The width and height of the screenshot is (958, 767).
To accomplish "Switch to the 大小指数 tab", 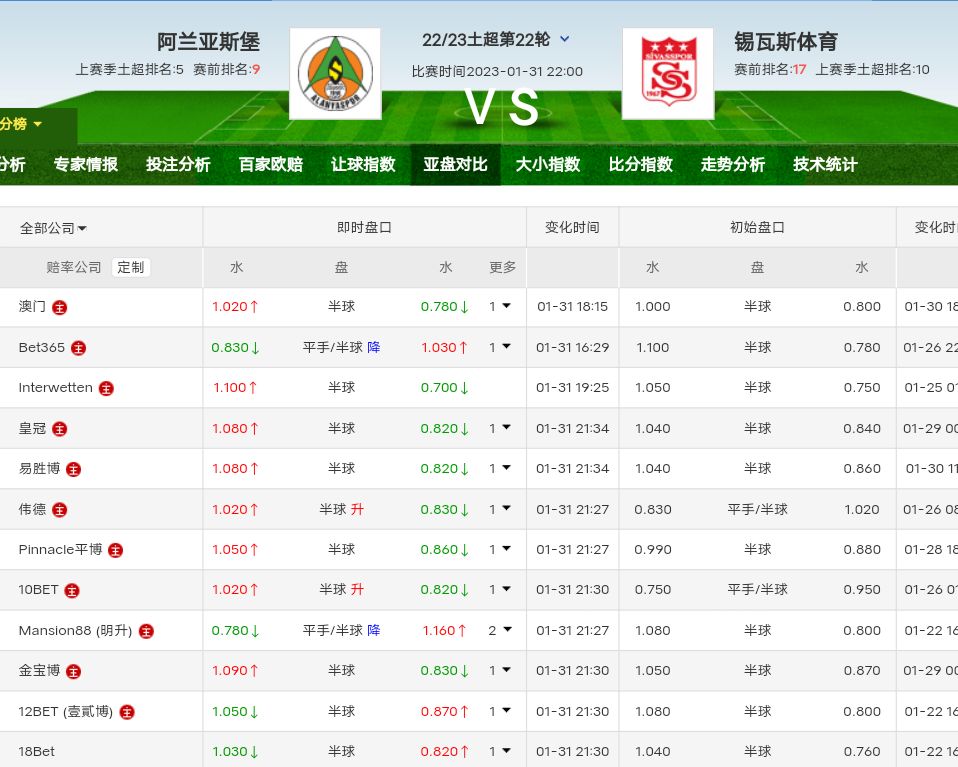I will [548, 165].
